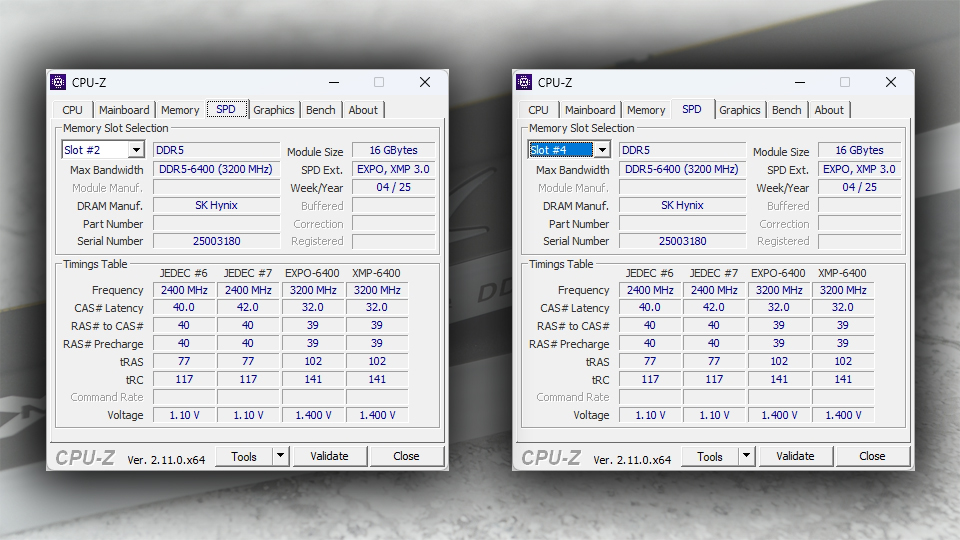This screenshot has height=540, width=960.
Task: Close the right CPU-Z window via X
Action: (x=891, y=82)
